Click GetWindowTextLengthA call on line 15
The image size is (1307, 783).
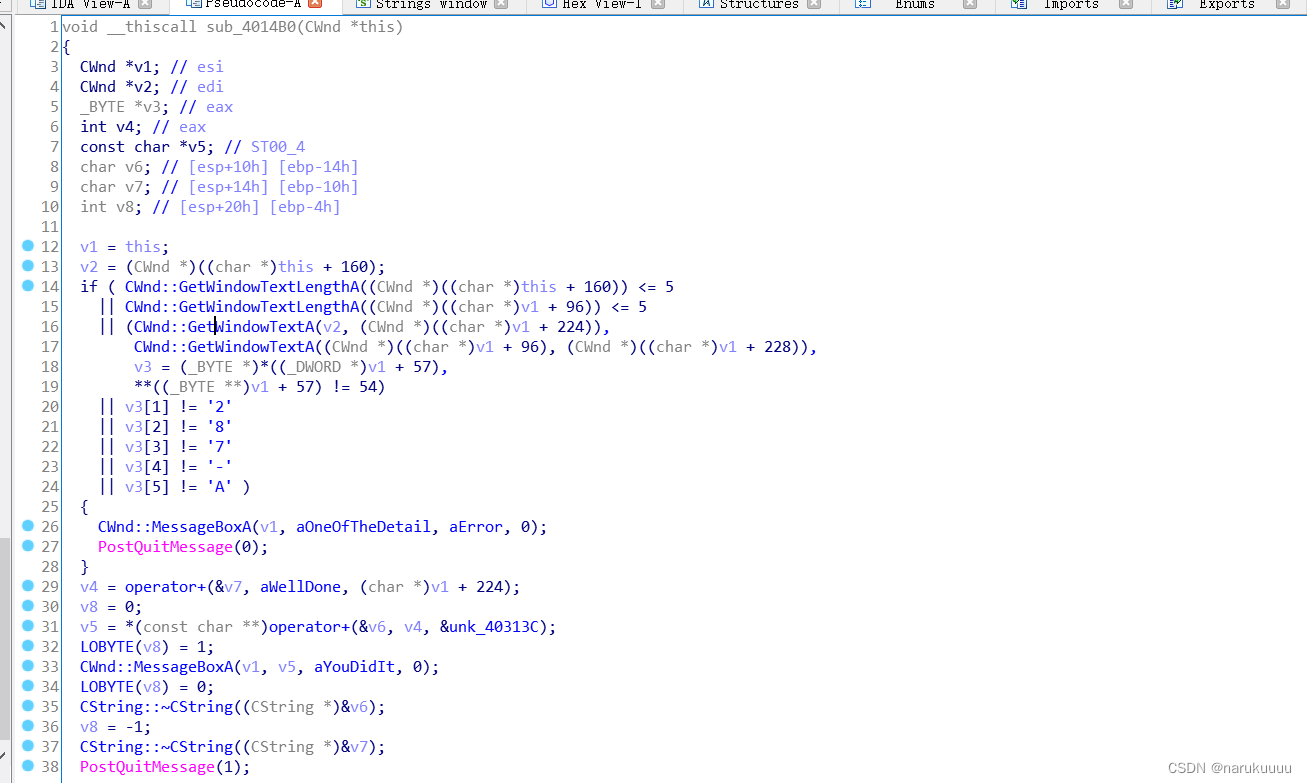242,307
